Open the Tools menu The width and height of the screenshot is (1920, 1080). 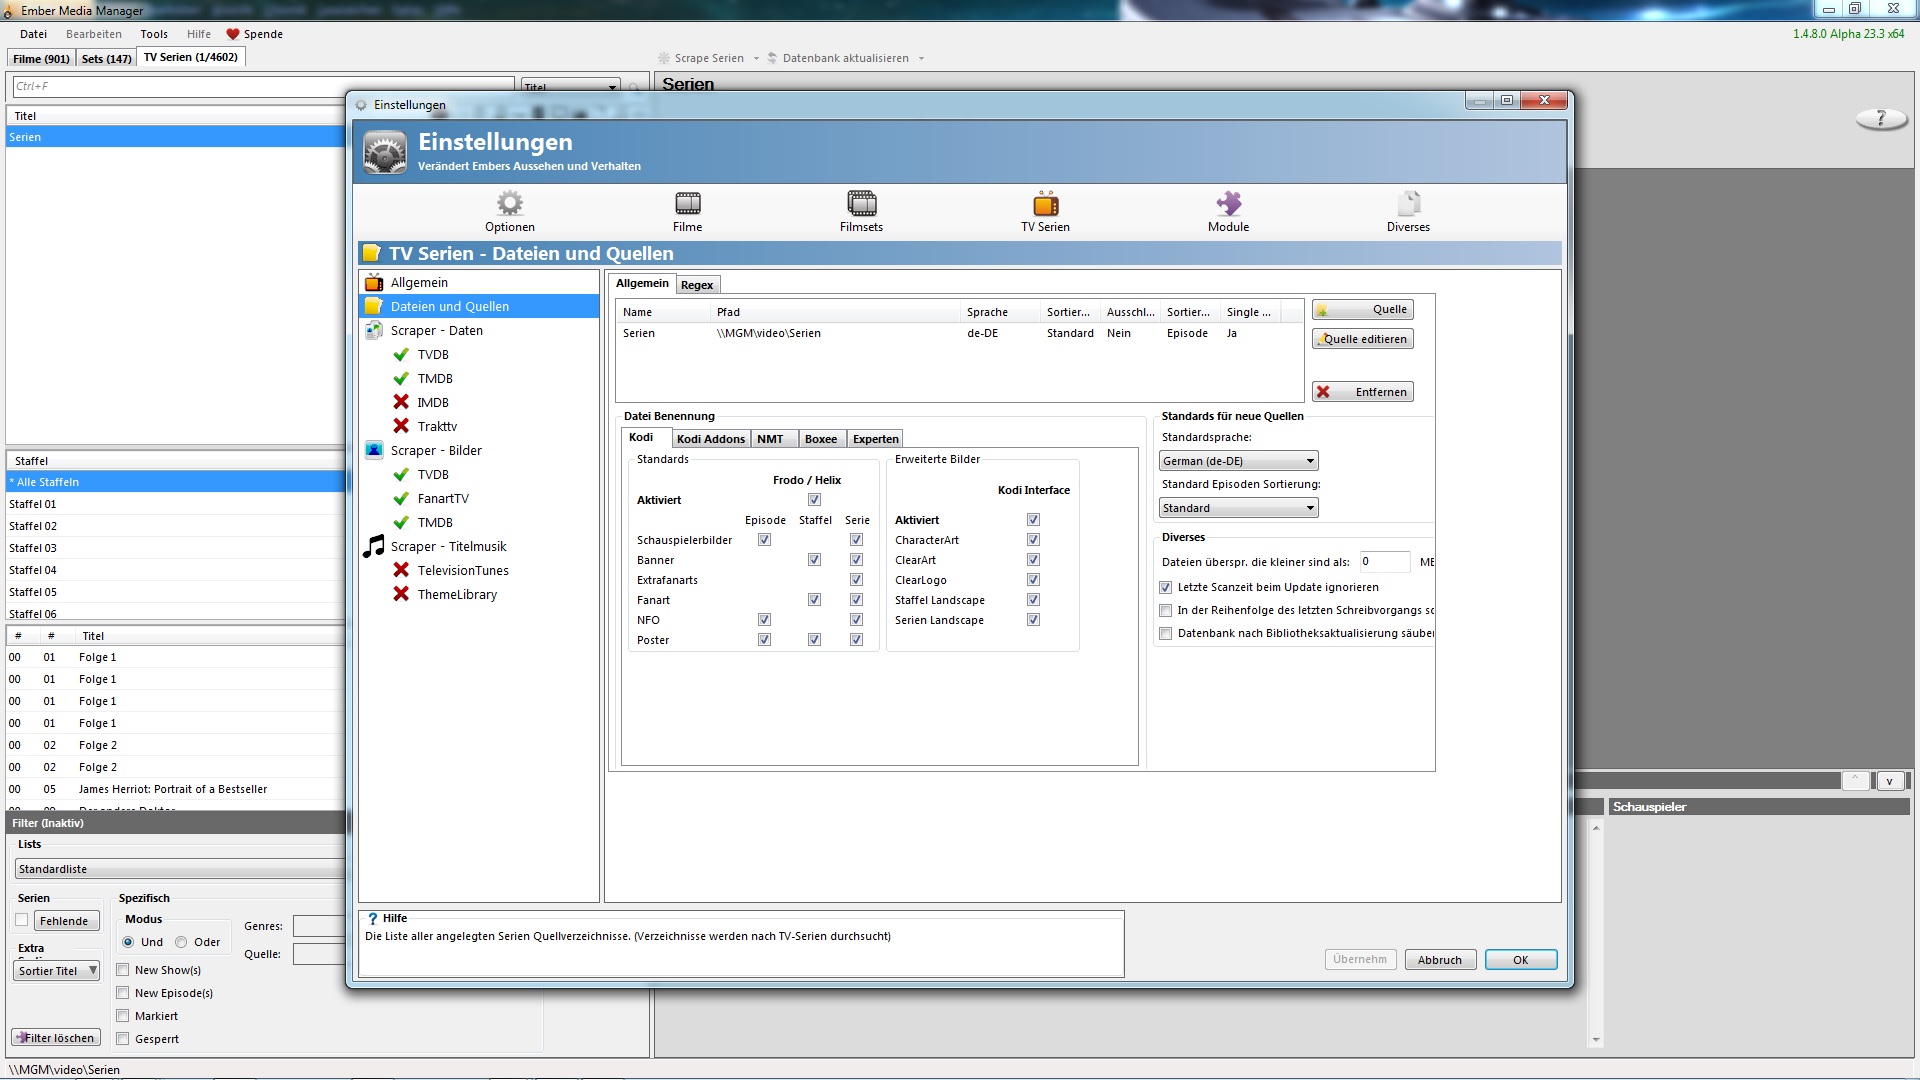pos(154,34)
